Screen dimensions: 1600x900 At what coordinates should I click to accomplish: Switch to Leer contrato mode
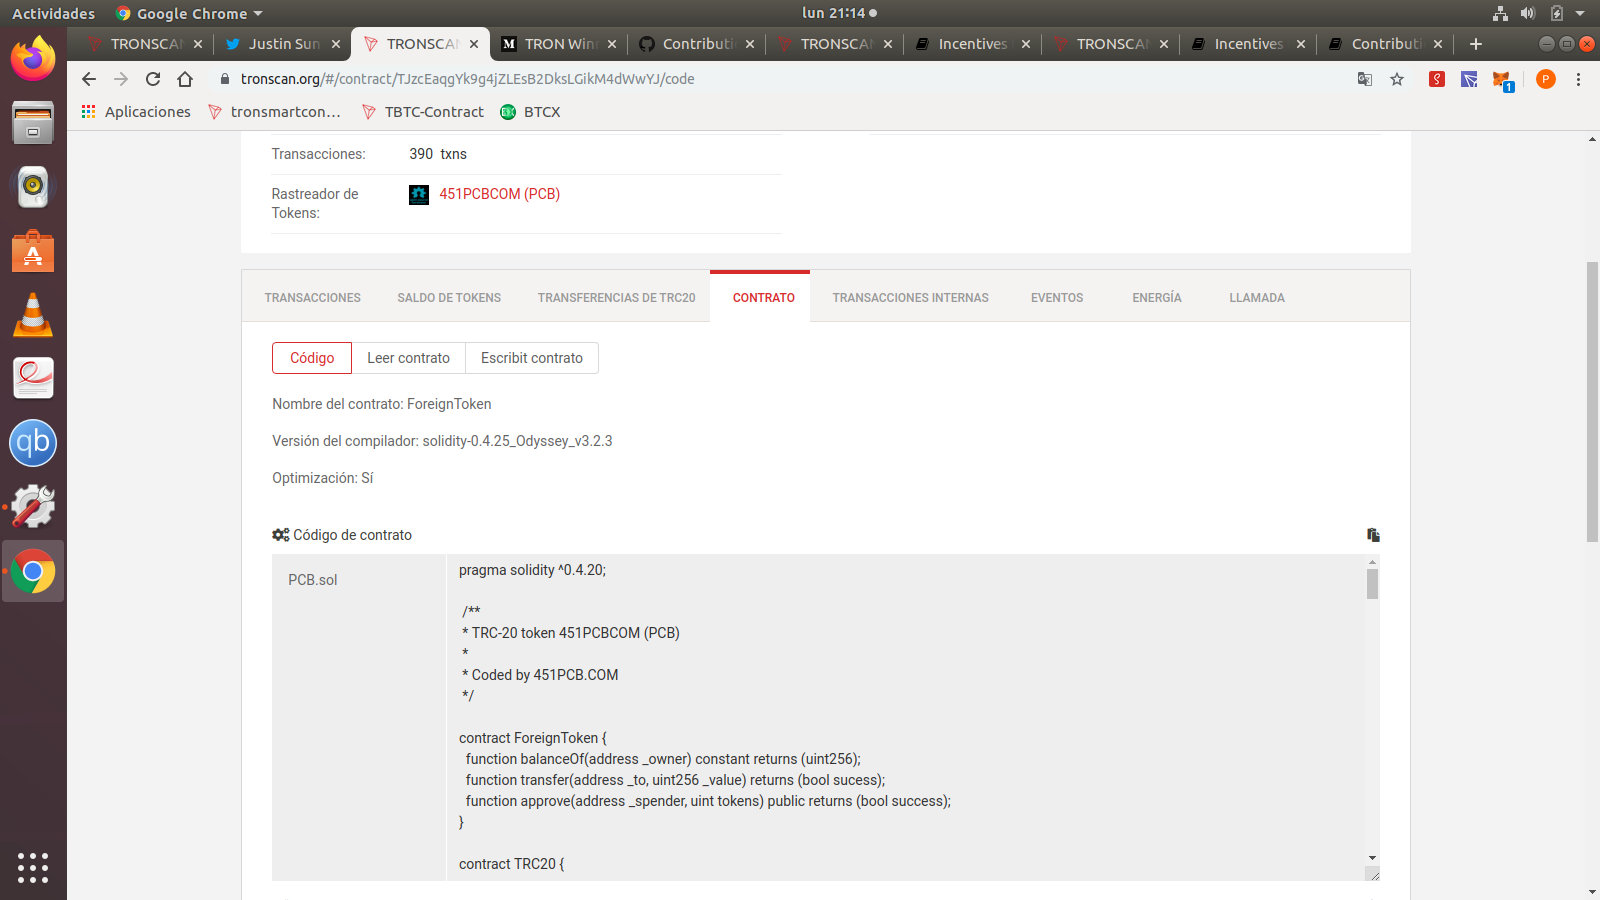point(408,357)
